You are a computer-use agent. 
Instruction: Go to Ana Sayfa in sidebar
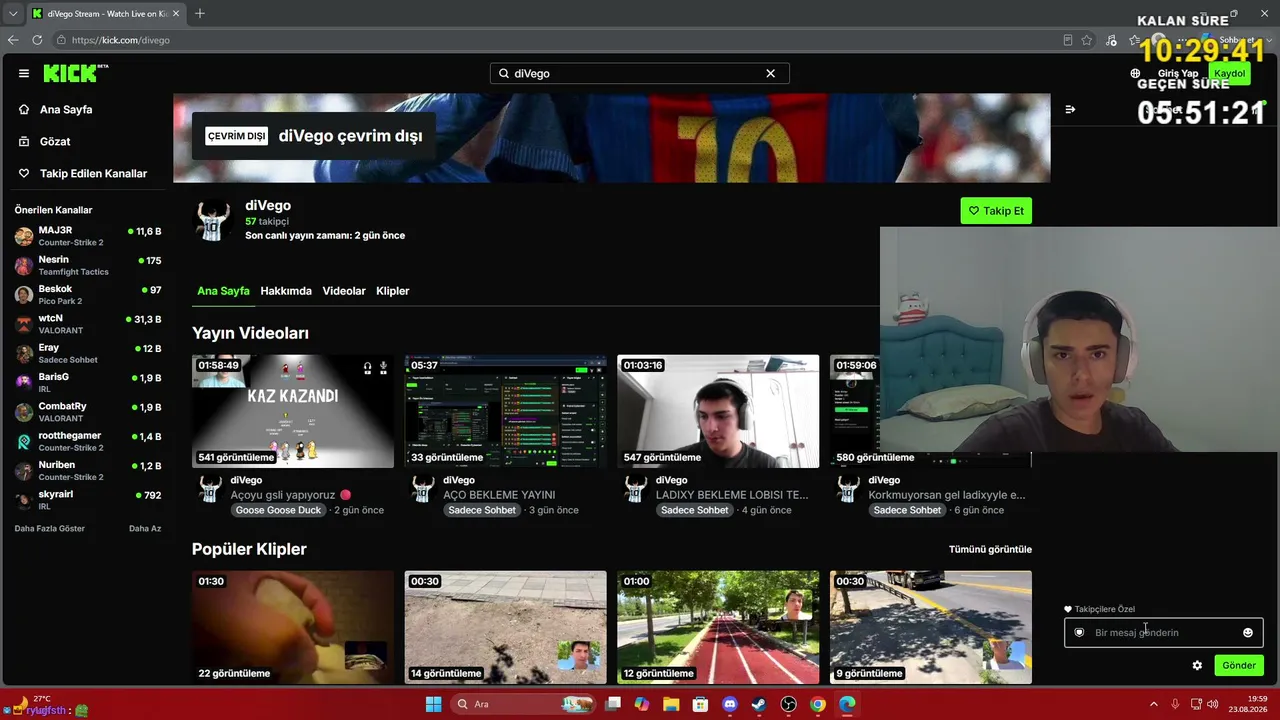pos(66,109)
